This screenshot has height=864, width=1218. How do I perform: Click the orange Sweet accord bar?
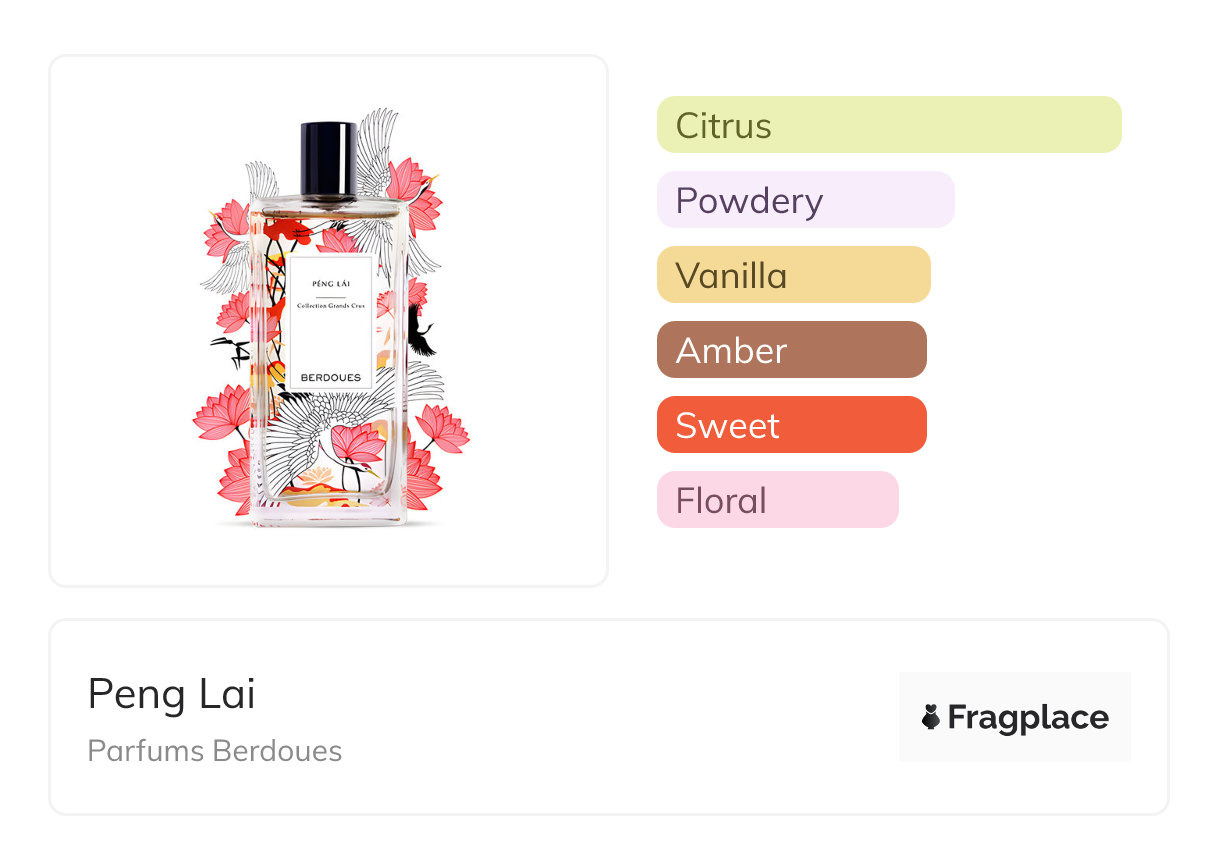point(791,425)
